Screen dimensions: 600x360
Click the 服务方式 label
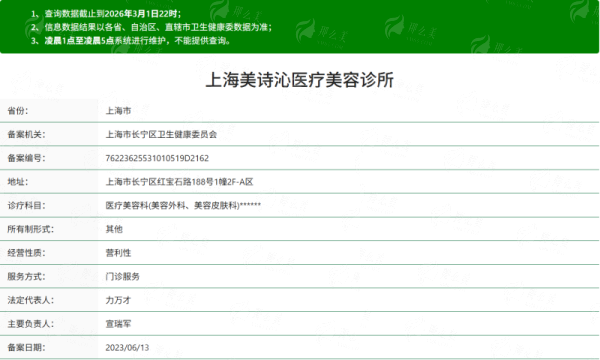pyautogui.click(x=26, y=277)
